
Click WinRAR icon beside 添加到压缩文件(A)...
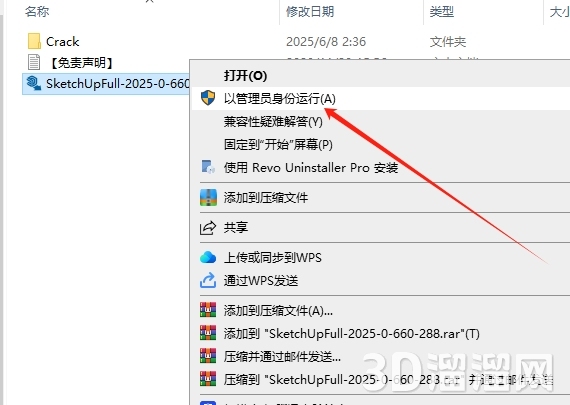tap(208, 310)
